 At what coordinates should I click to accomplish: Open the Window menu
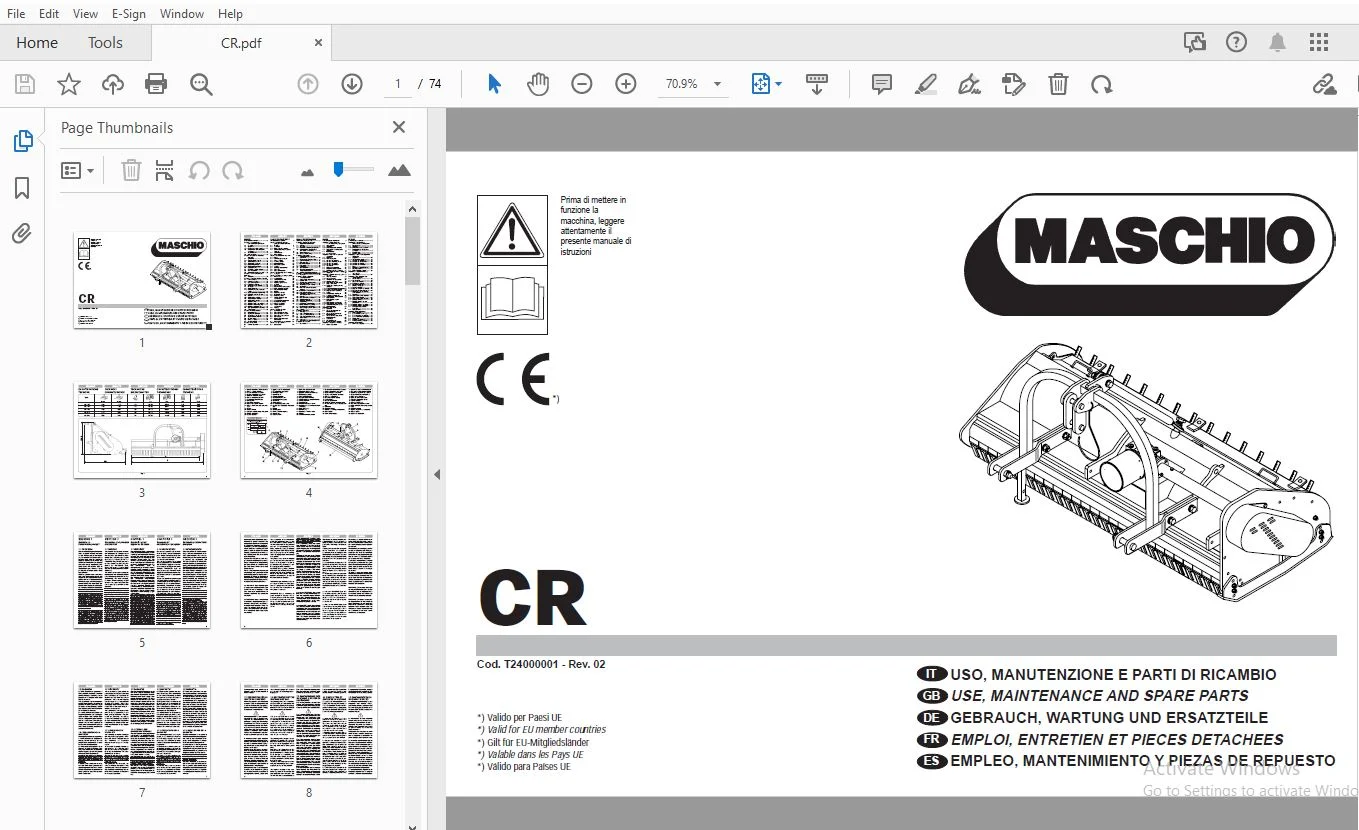182,14
